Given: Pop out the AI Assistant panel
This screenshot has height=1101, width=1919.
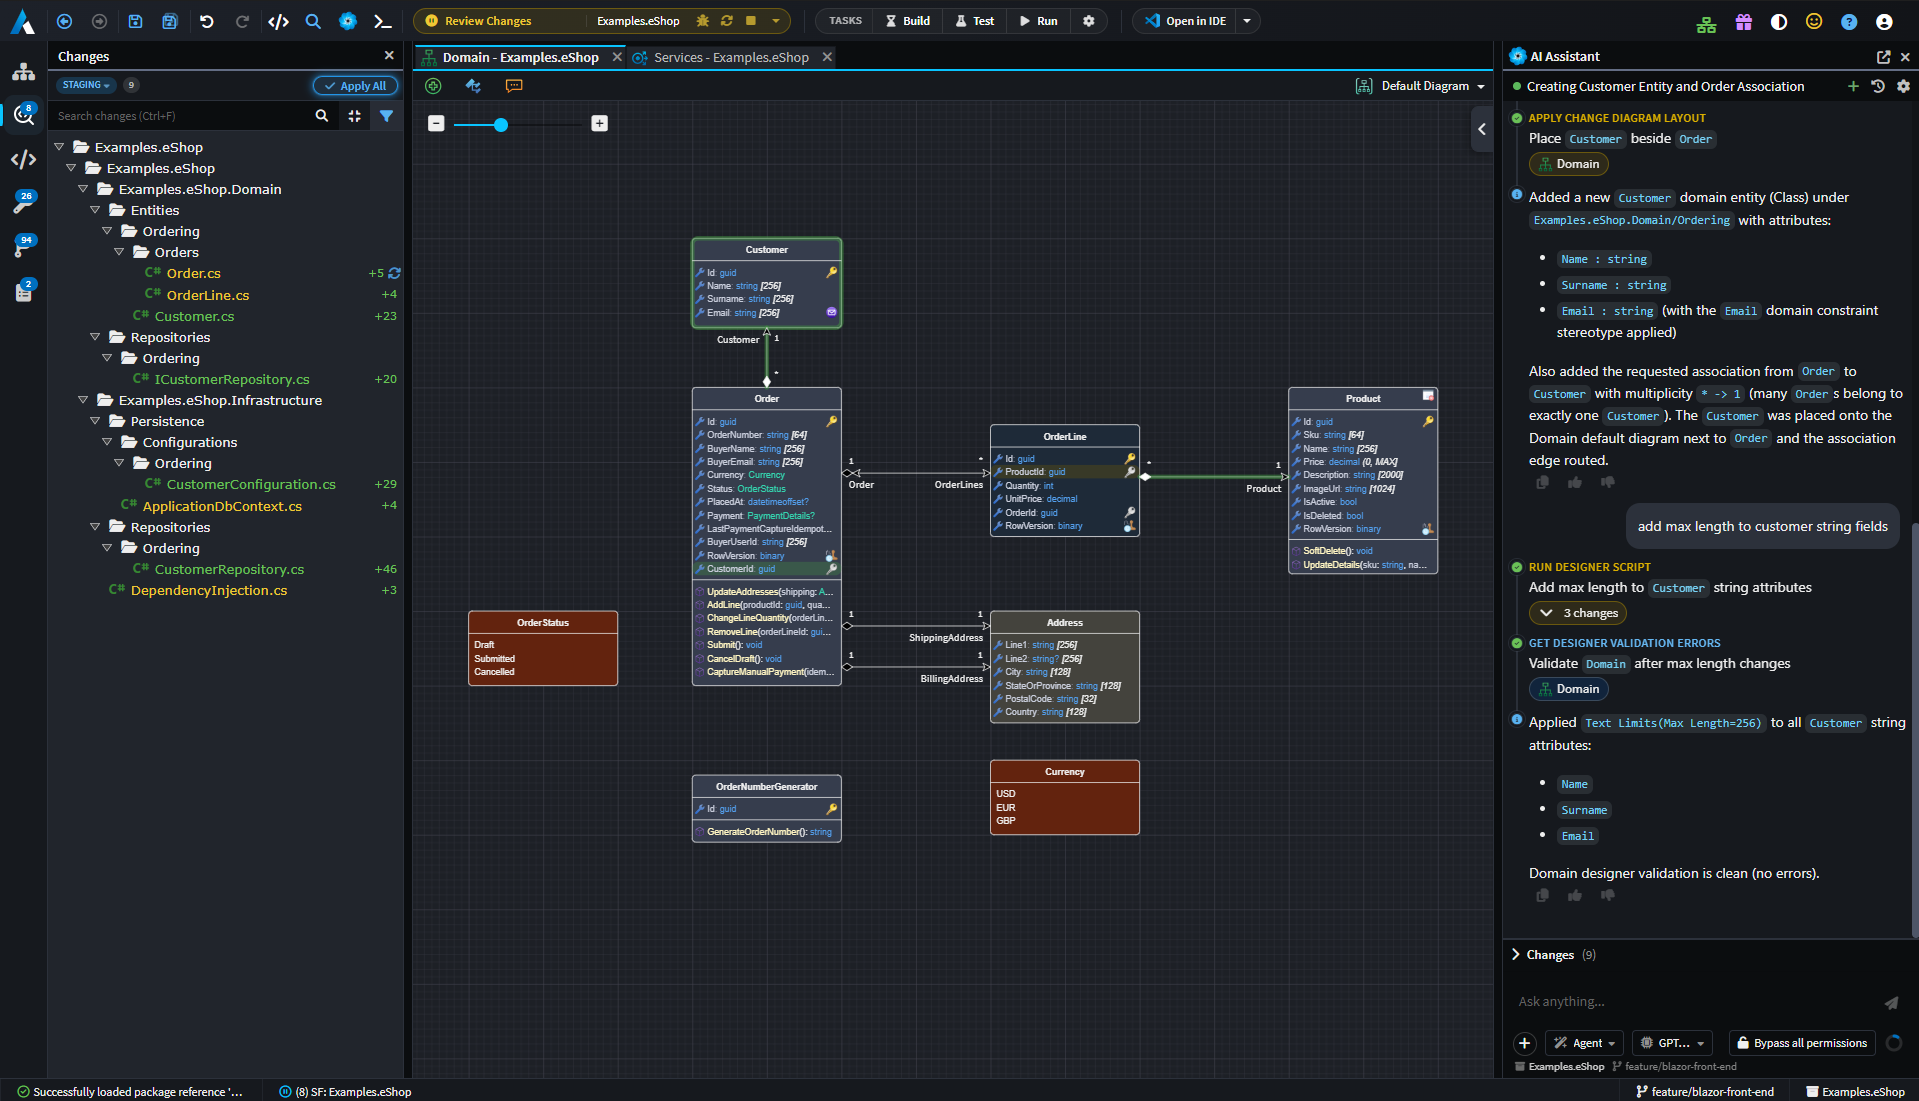Looking at the screenshot, I should point(1884,57).
